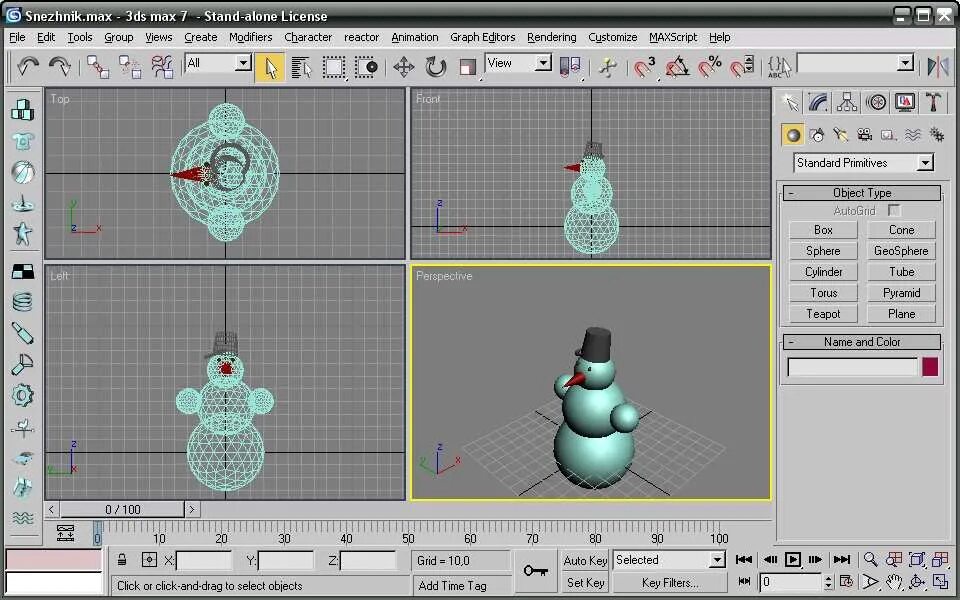Open the Rendering menu
This screenshot has width=960, height=600.
(x=551, y=37)
